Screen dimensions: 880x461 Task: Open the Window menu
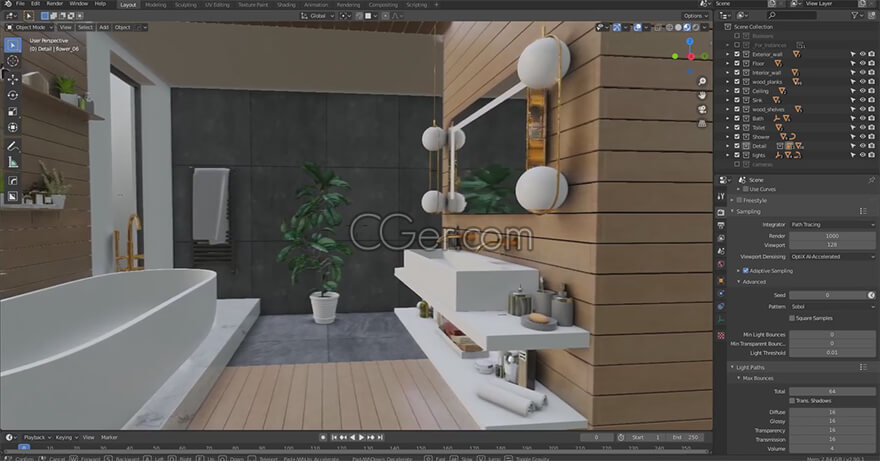pos(79,4)
